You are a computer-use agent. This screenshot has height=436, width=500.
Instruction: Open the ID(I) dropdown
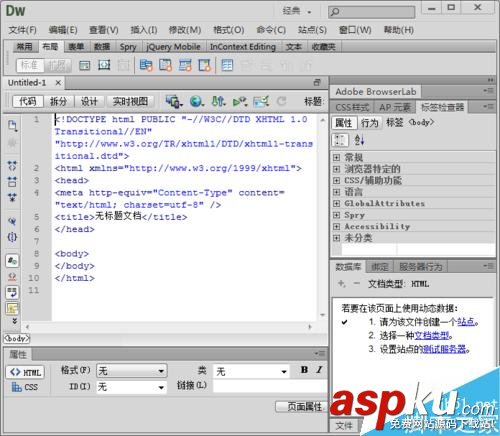(132, 387)
